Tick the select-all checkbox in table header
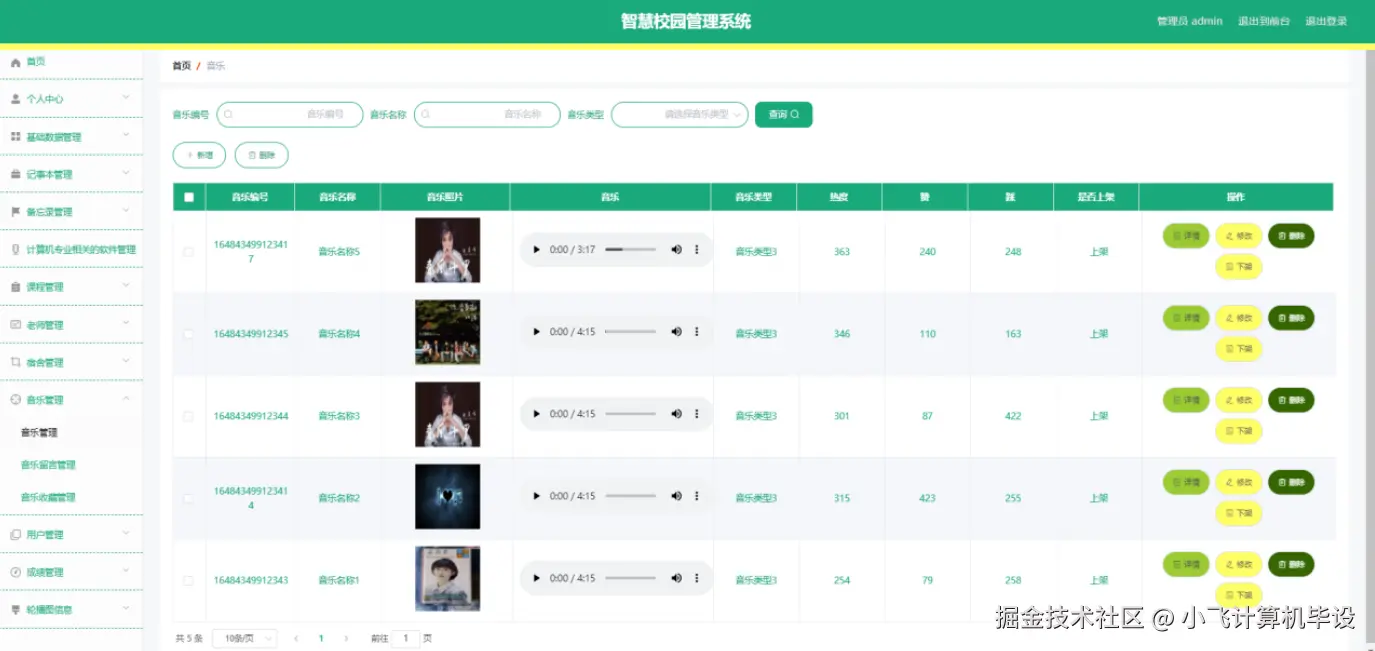The height and width of the screenshot is (651, 1375). click(x=188, y=197)
